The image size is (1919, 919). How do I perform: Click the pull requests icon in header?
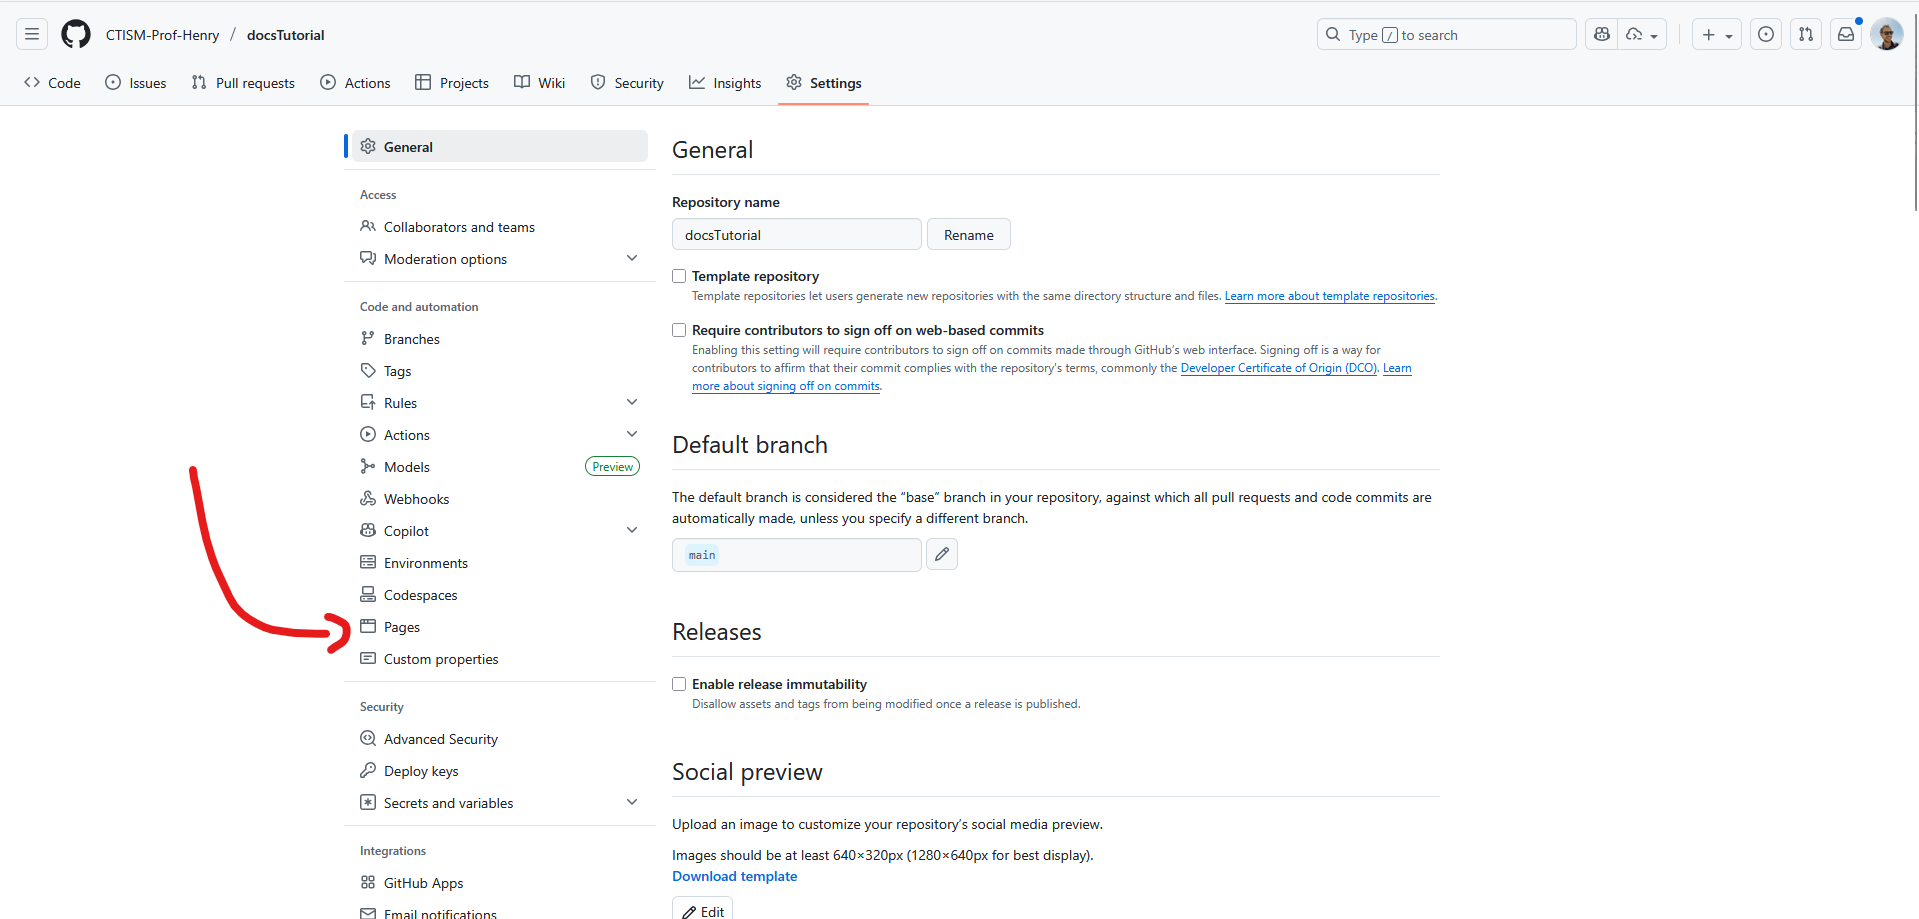(1806, 35)
